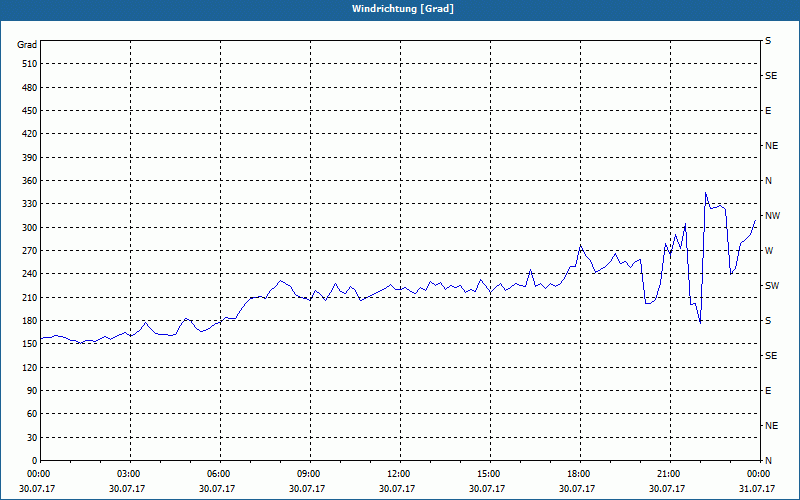The image size is (800, 500).
Task: Click the E compass label at 450 level
Action: 768,111
